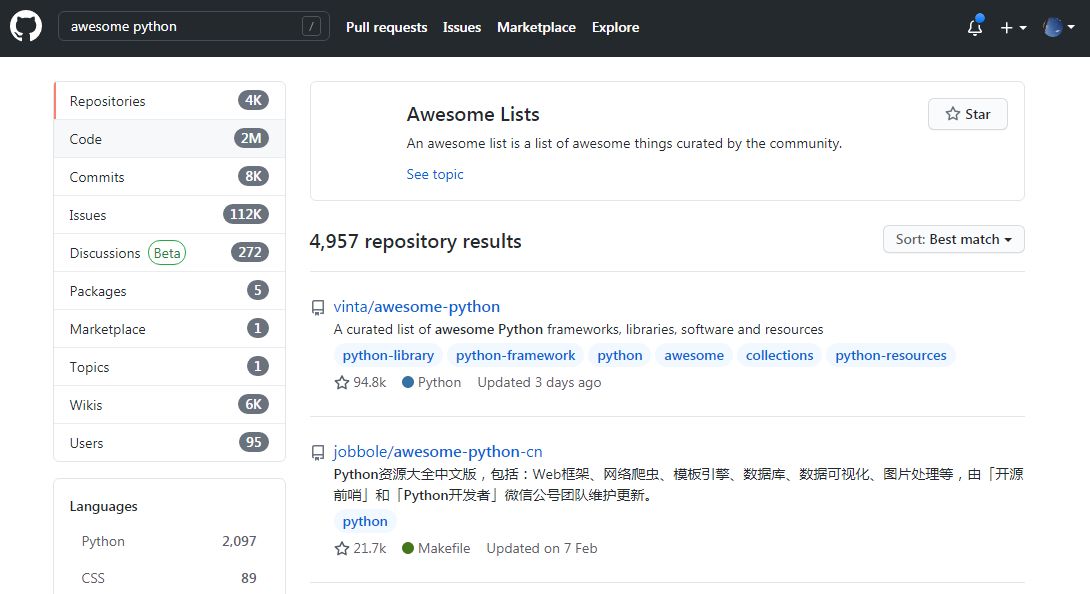Viewport: 1090px width, 594px height.
Task: Open the user avatar menu
Action: pos(1059,27)
